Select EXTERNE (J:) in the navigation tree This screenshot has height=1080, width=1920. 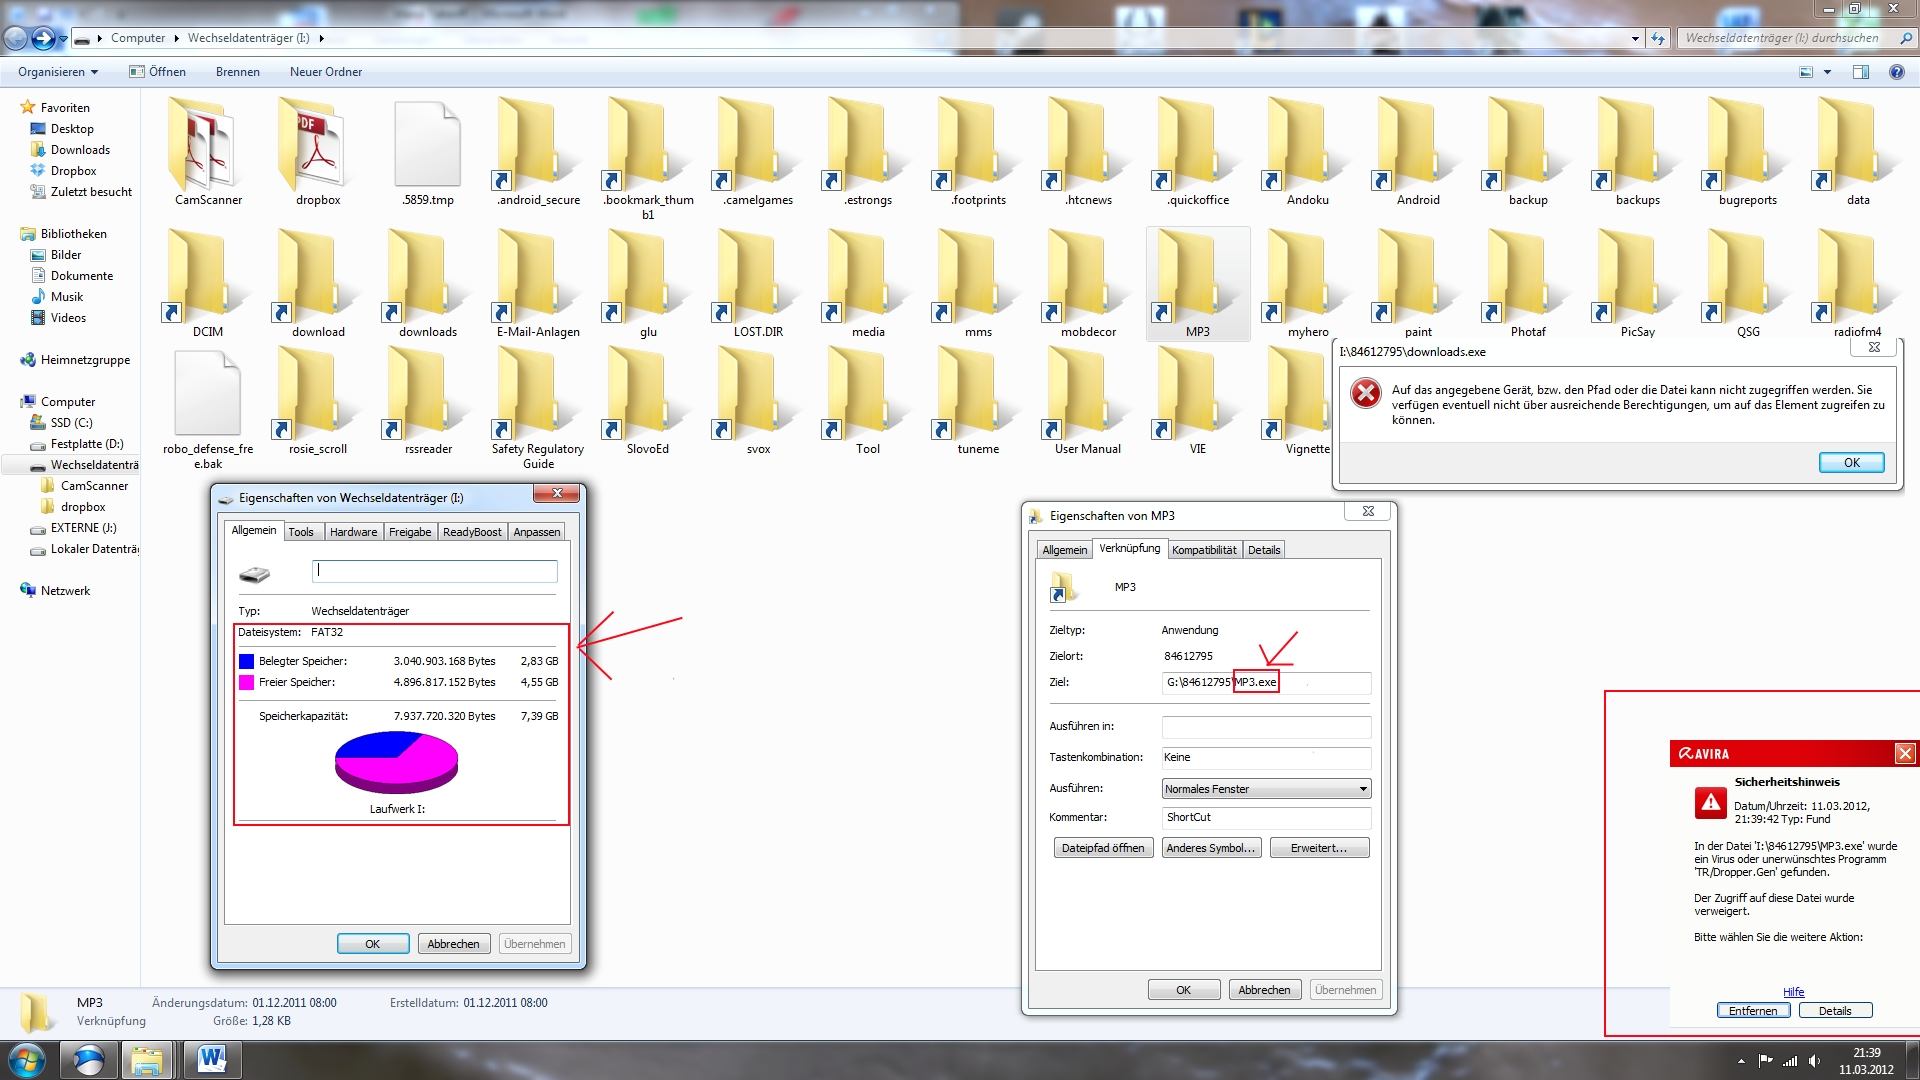83,528
